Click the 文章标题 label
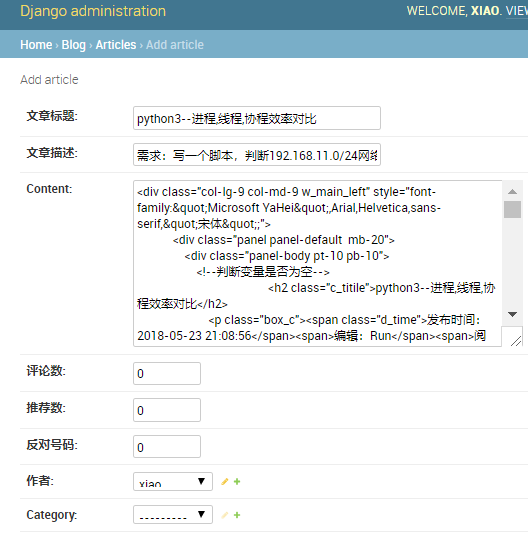The image size is (528, 538). click(x=52, y=116)
